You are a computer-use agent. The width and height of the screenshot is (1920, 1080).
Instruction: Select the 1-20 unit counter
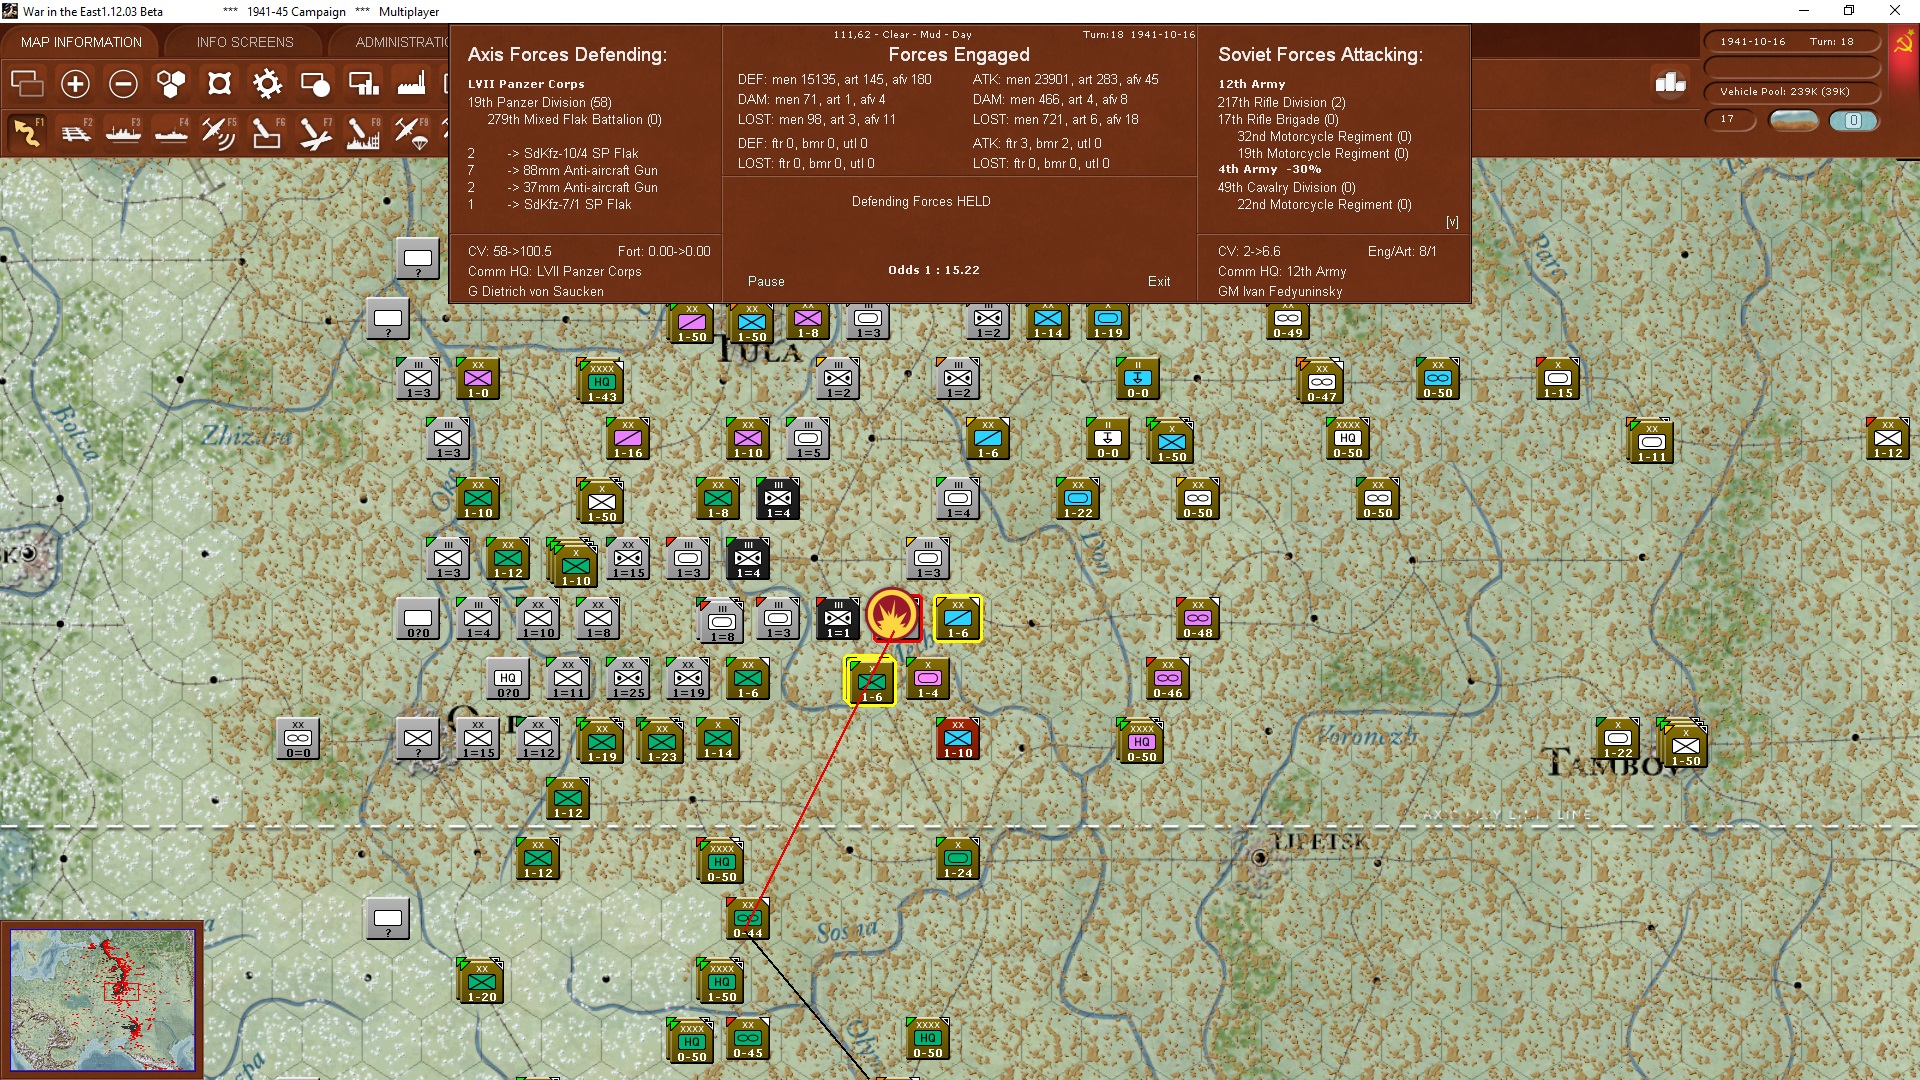click(x=481, y=982)
